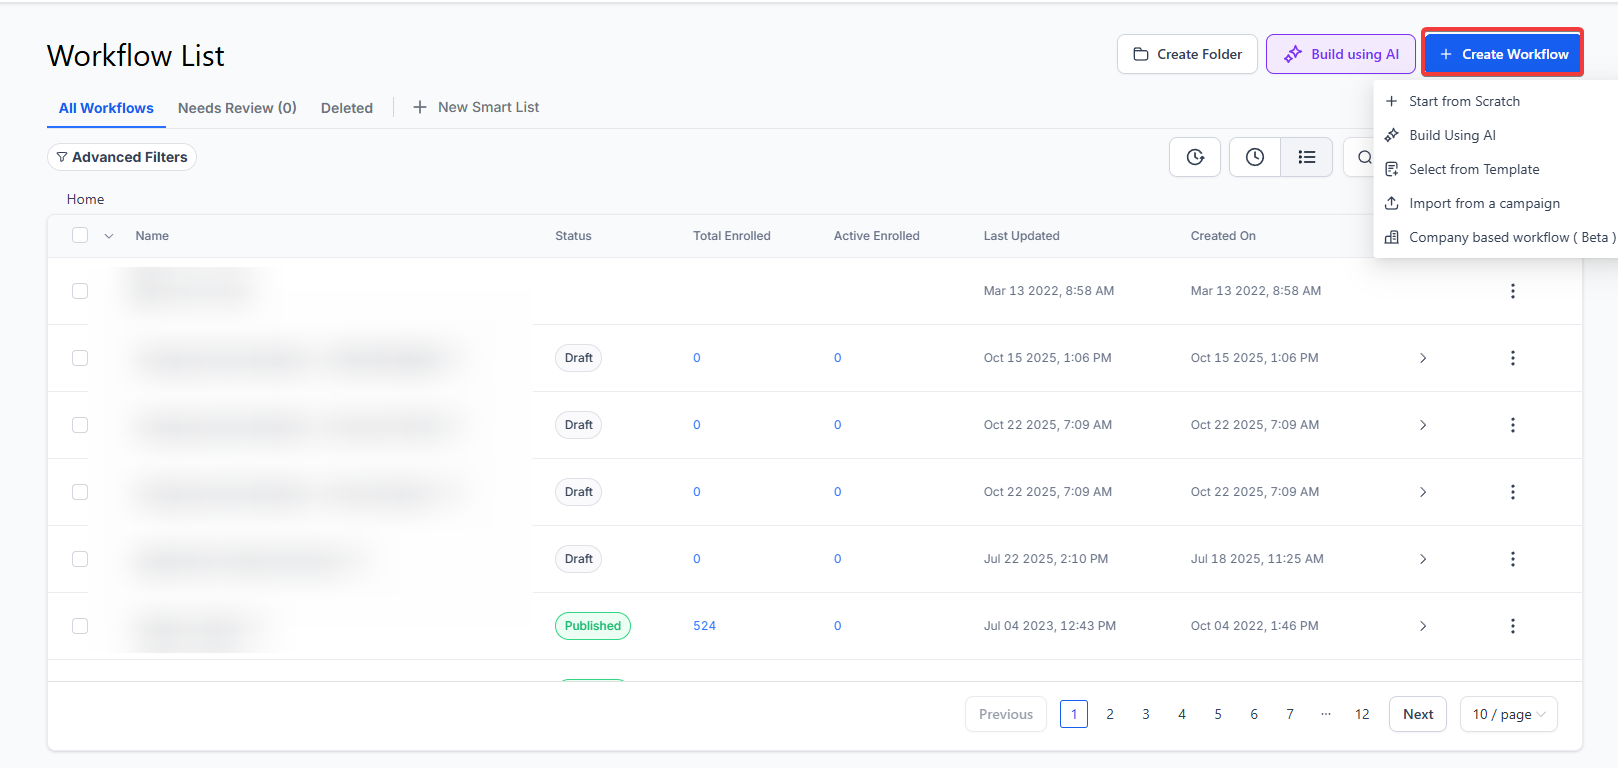
Task: Click the 524 total enrolled link
Action: click(x=704, y=626)
